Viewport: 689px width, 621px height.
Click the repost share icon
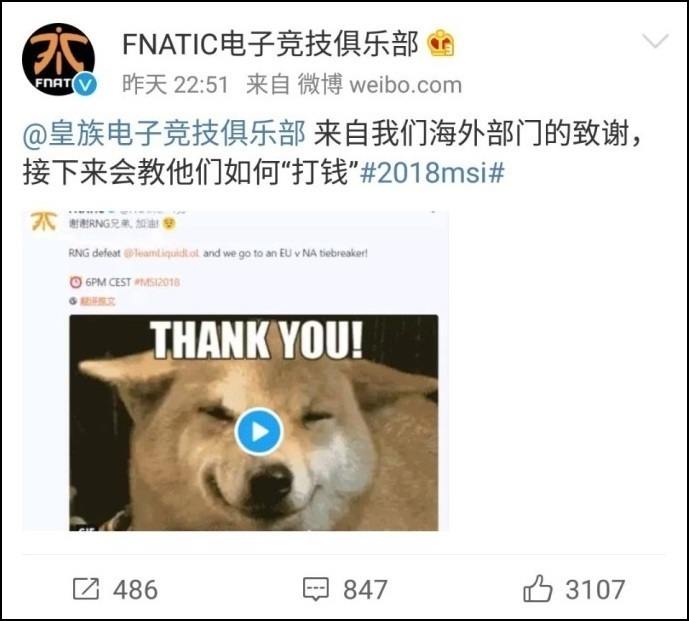86,589
